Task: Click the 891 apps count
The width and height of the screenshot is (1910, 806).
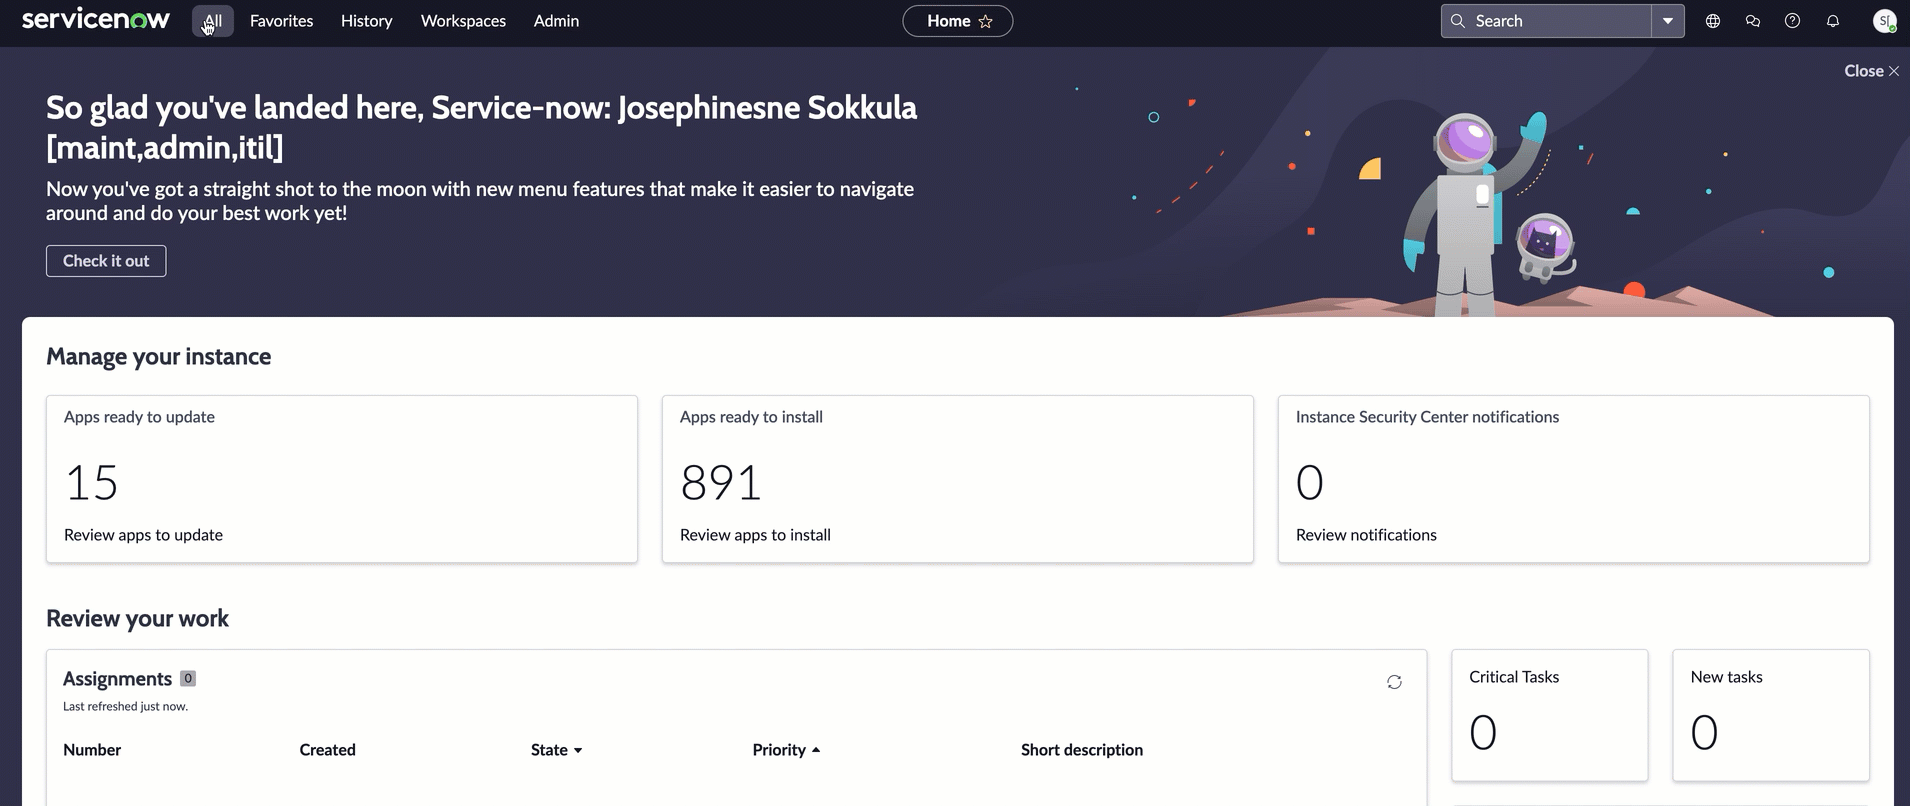Action: point(721,483)
